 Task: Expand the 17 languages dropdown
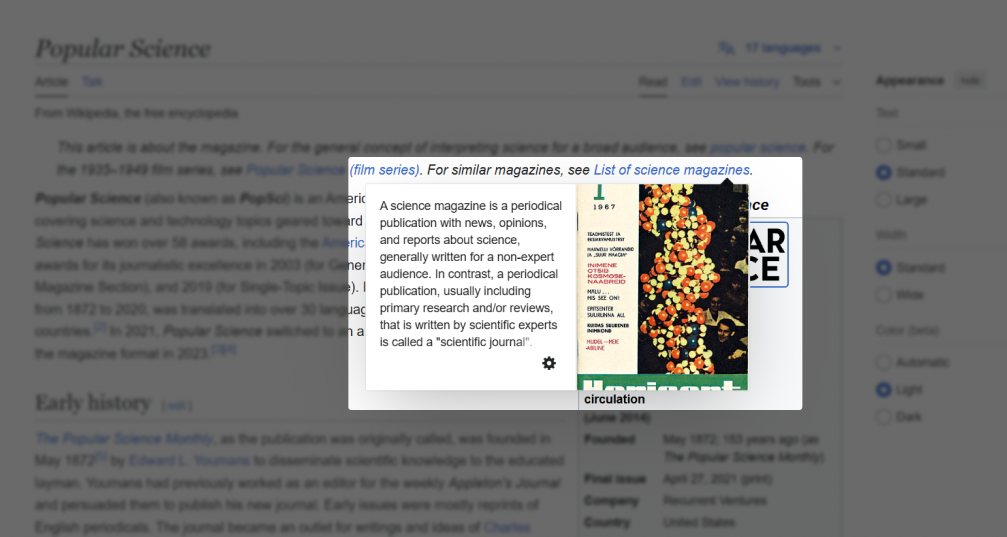780,48
